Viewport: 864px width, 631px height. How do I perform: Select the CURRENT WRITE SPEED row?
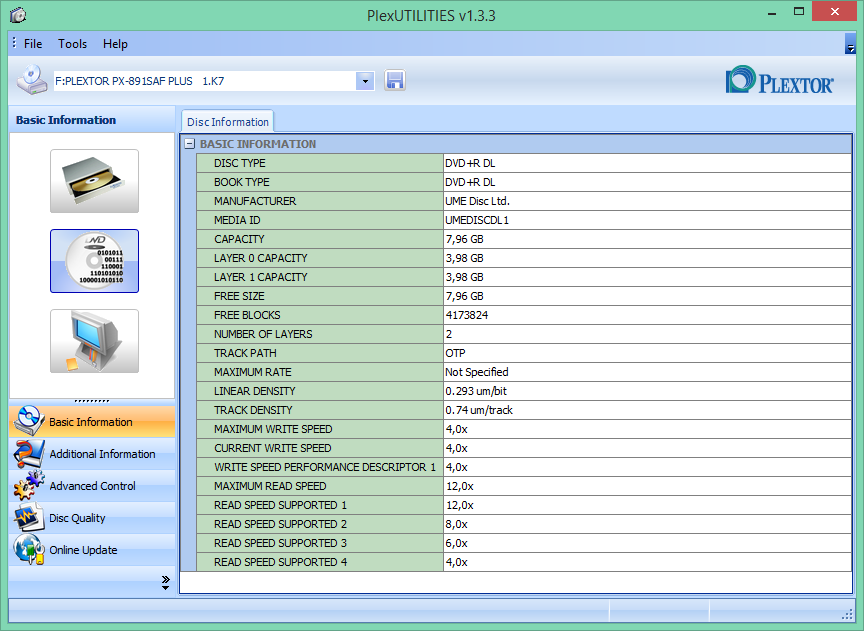click(x=524, y=448)
